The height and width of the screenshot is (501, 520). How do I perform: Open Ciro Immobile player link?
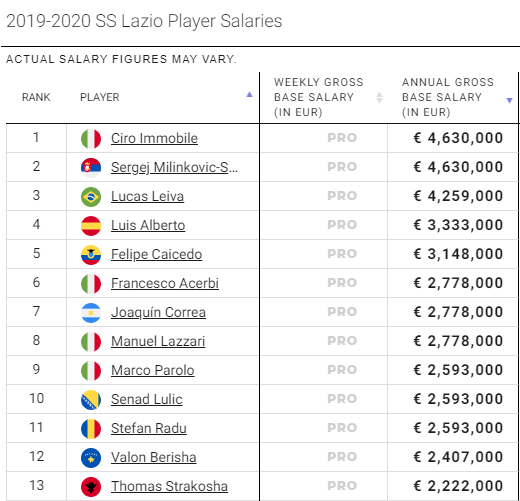tap(154, 138)
